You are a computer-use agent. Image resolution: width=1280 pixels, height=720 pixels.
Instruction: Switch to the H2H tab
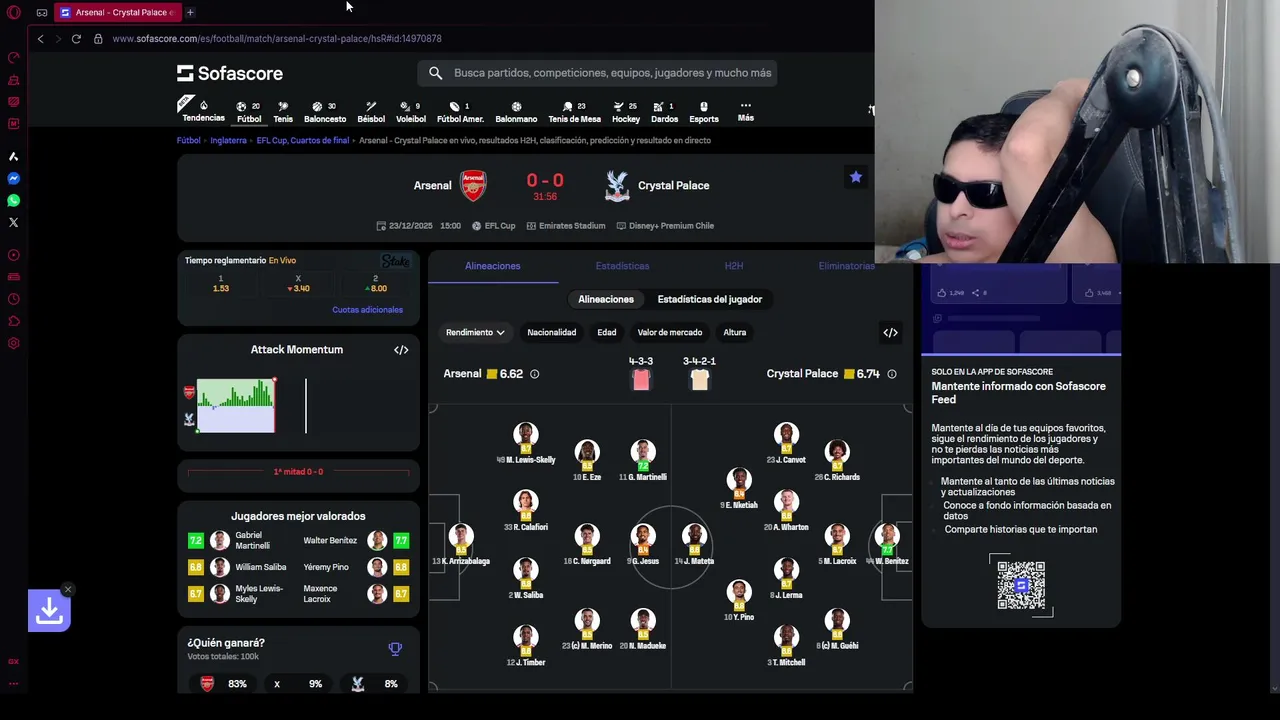(x=734, y=266)
